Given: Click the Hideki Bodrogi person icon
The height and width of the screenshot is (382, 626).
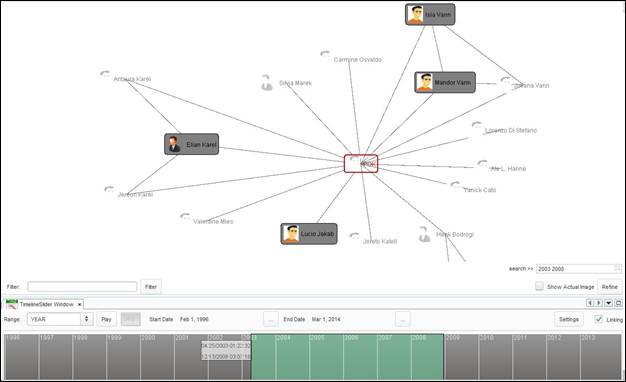Looking at the screenshot, I should tap(424, 234).
